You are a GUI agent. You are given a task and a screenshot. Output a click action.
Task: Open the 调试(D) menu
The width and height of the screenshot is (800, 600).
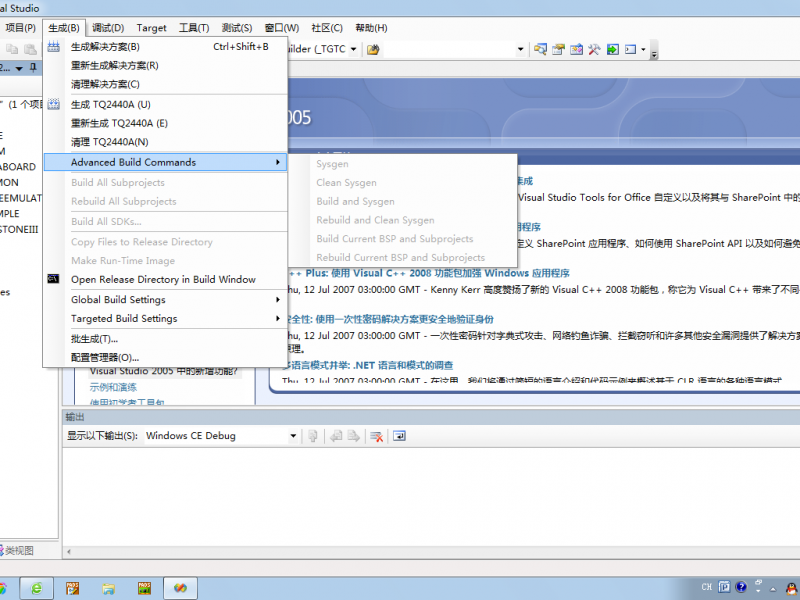tap(108, 28)
